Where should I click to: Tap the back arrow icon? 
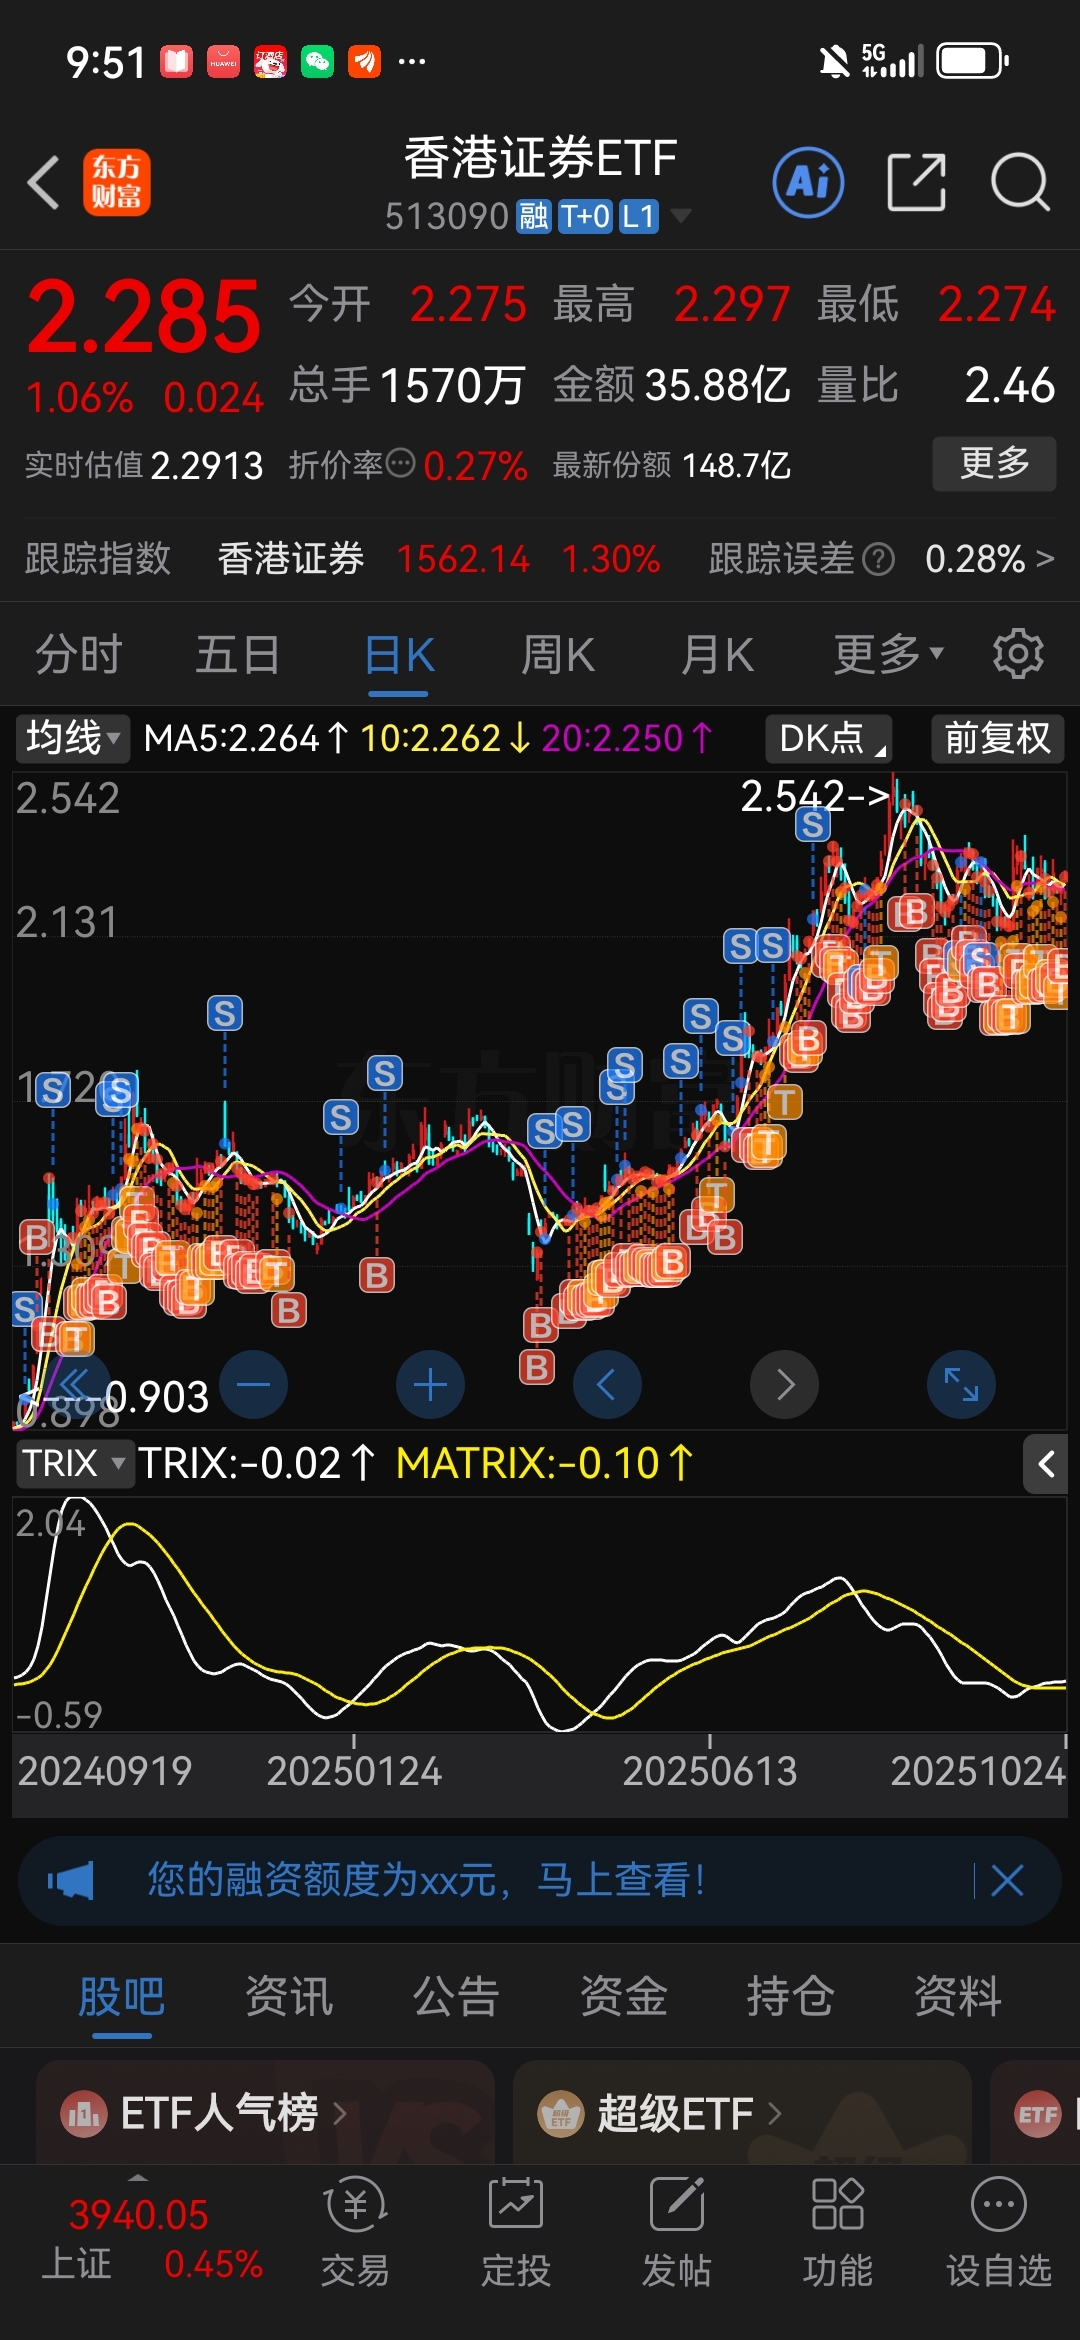click(x=44, y=183)
